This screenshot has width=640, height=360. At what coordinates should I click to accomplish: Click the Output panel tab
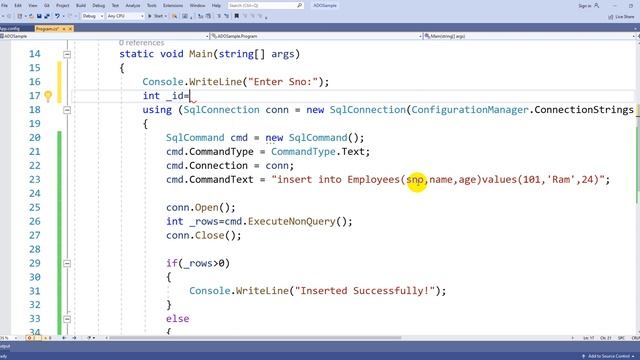point(5,346)
